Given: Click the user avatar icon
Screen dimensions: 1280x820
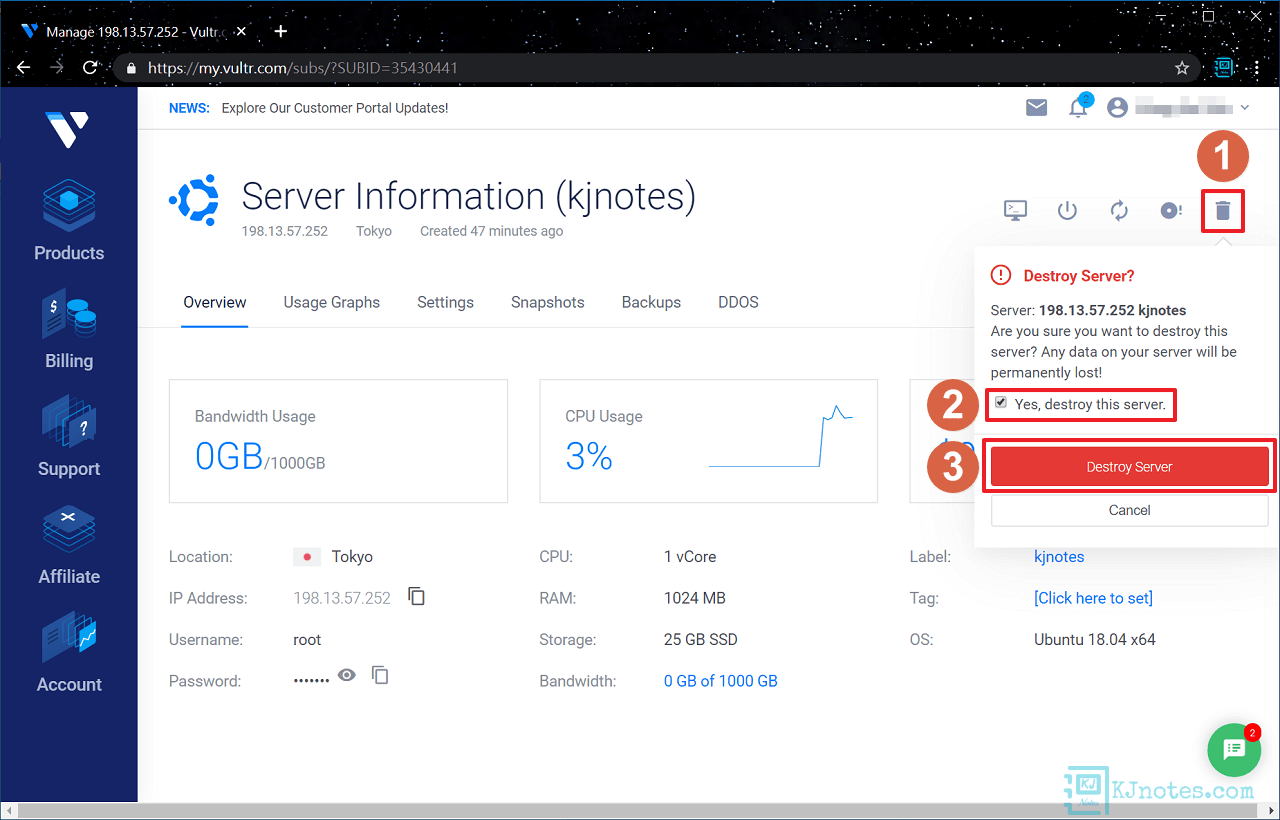Looking at the screenshot, I should pyautogui.click(x=1118, y=108).
